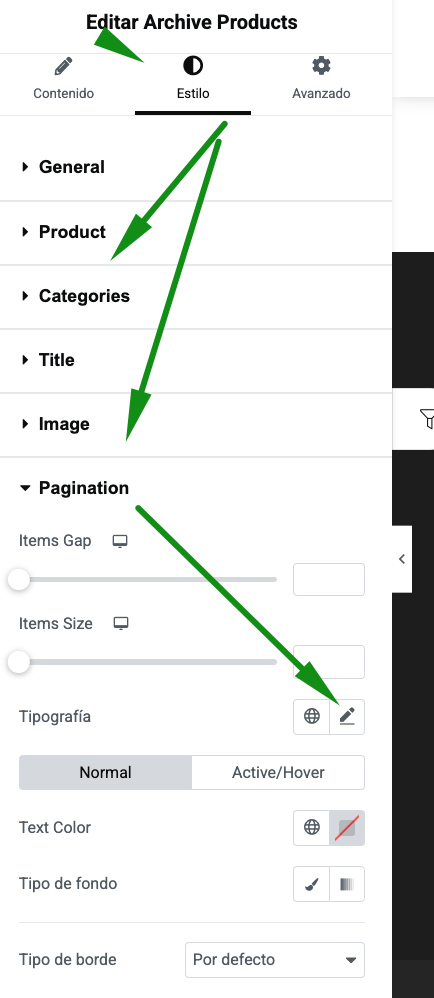Switch to Normal state toggle
This screenshot has height=998, width=434.
[x=106, y=773]
